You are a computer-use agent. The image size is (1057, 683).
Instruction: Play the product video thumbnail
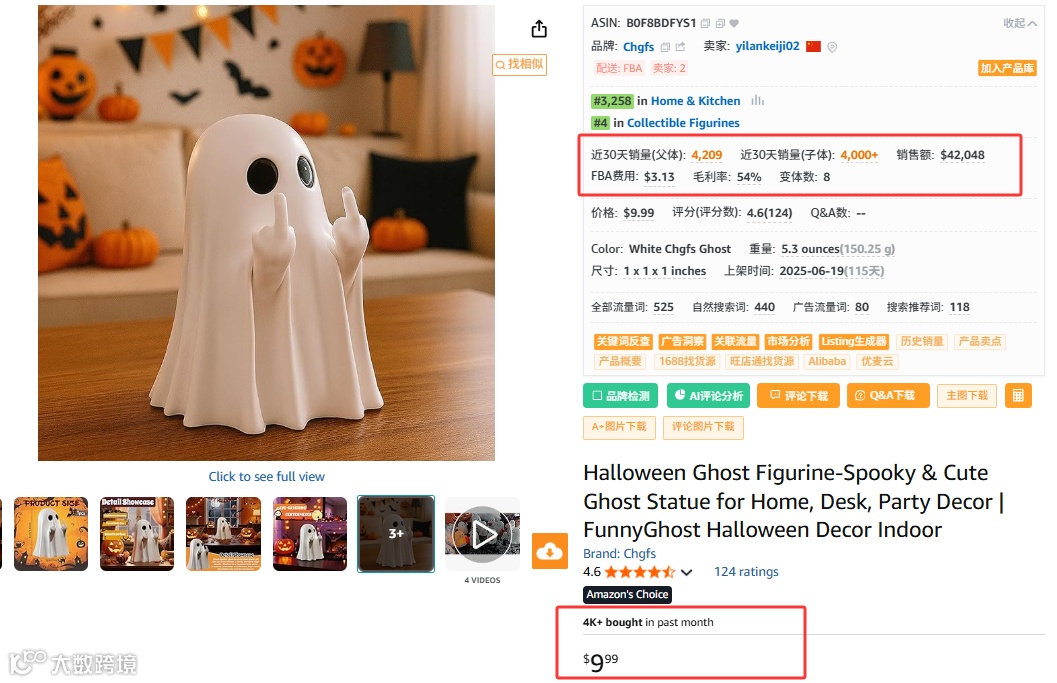tap(483, 535)
